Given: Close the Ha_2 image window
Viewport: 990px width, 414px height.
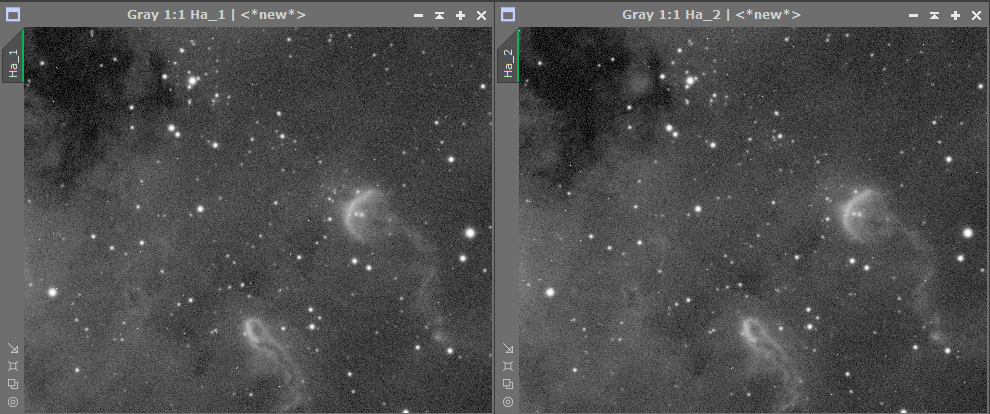Looking at the screenshot, I should pyautogui.click(x=976, y=15).
